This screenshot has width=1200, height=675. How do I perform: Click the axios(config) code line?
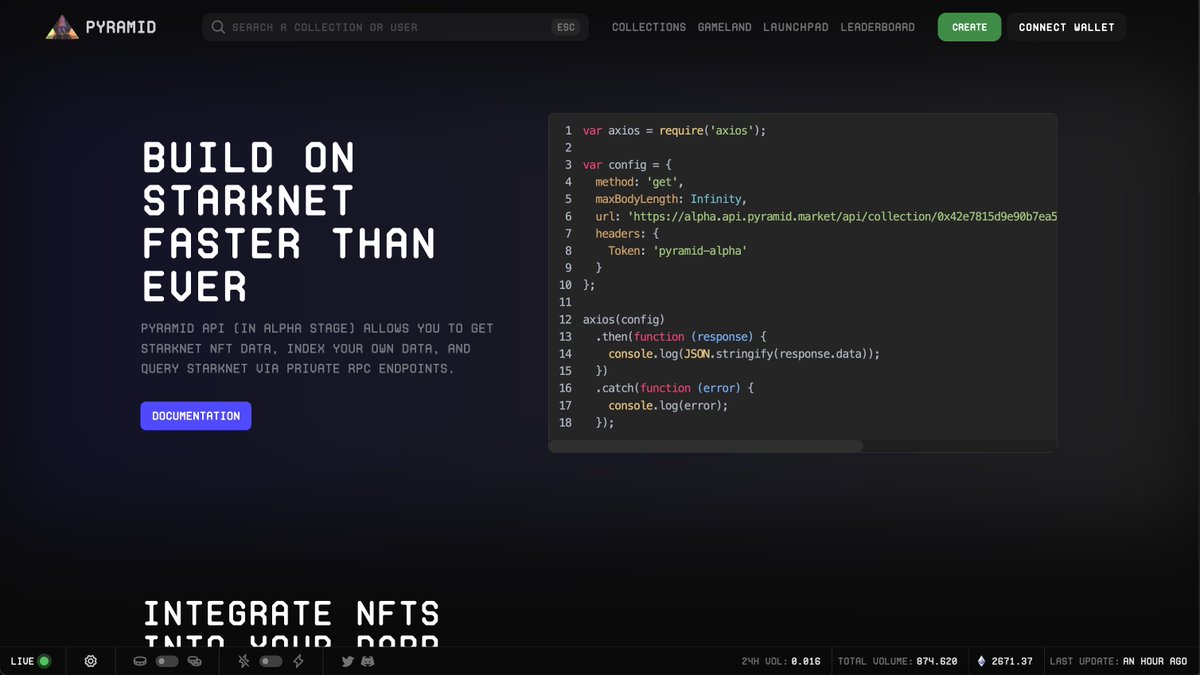pyautogui.click(x=624, y=320)
